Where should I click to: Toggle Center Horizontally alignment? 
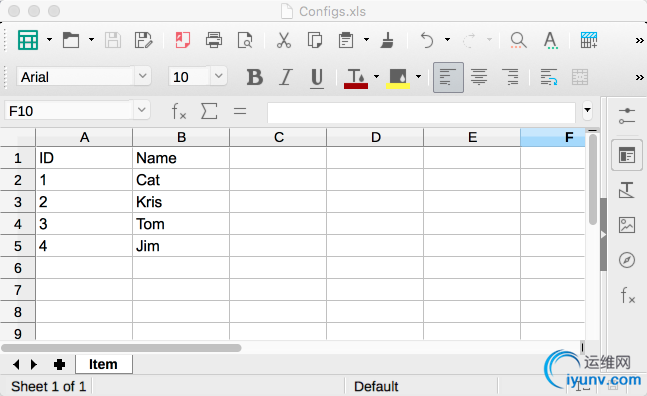pyautogui.click(x=479, y=77)
